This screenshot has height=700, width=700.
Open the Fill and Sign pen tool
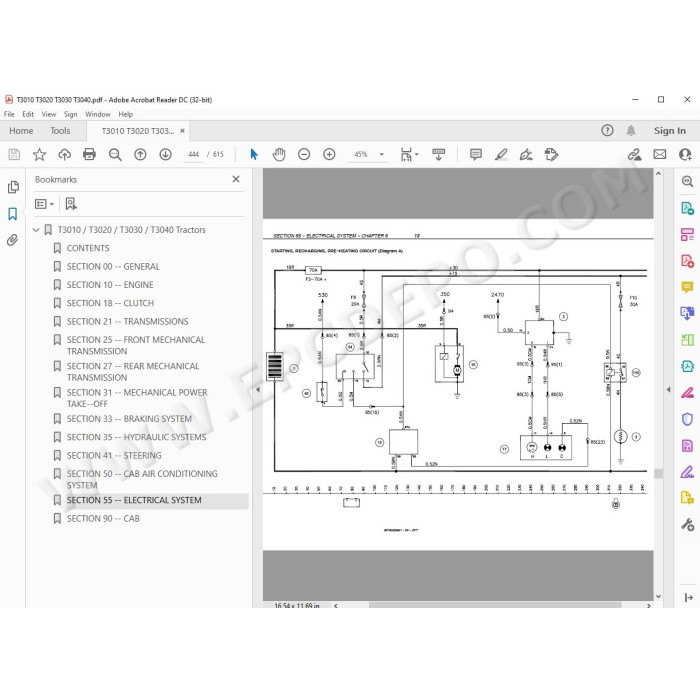click(x=526, y=154)
